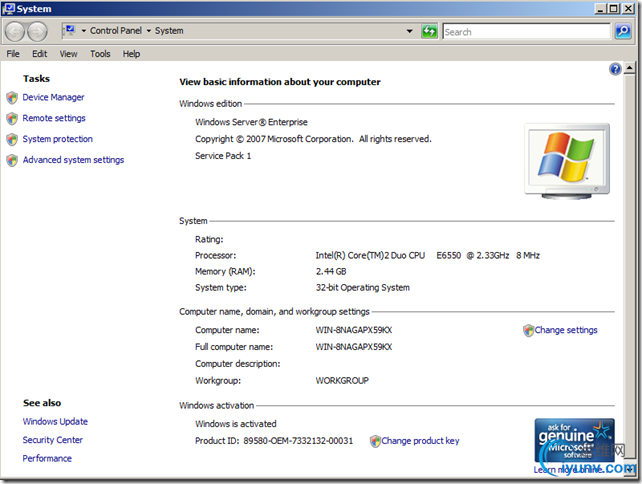Image resolution: width=642 pixels, height=484 pixels.
Task: Click the green Refresh button
Action: tap(430, 31)
